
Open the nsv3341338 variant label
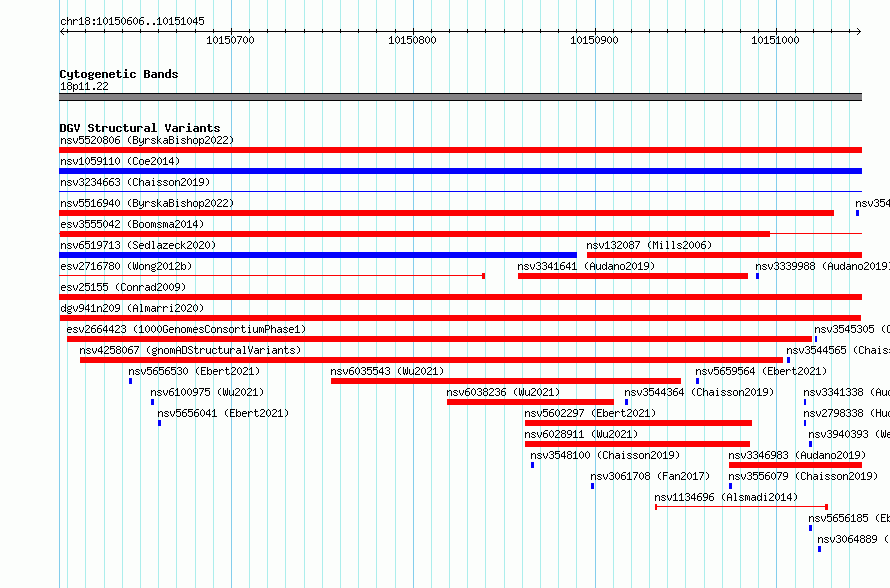846,392
